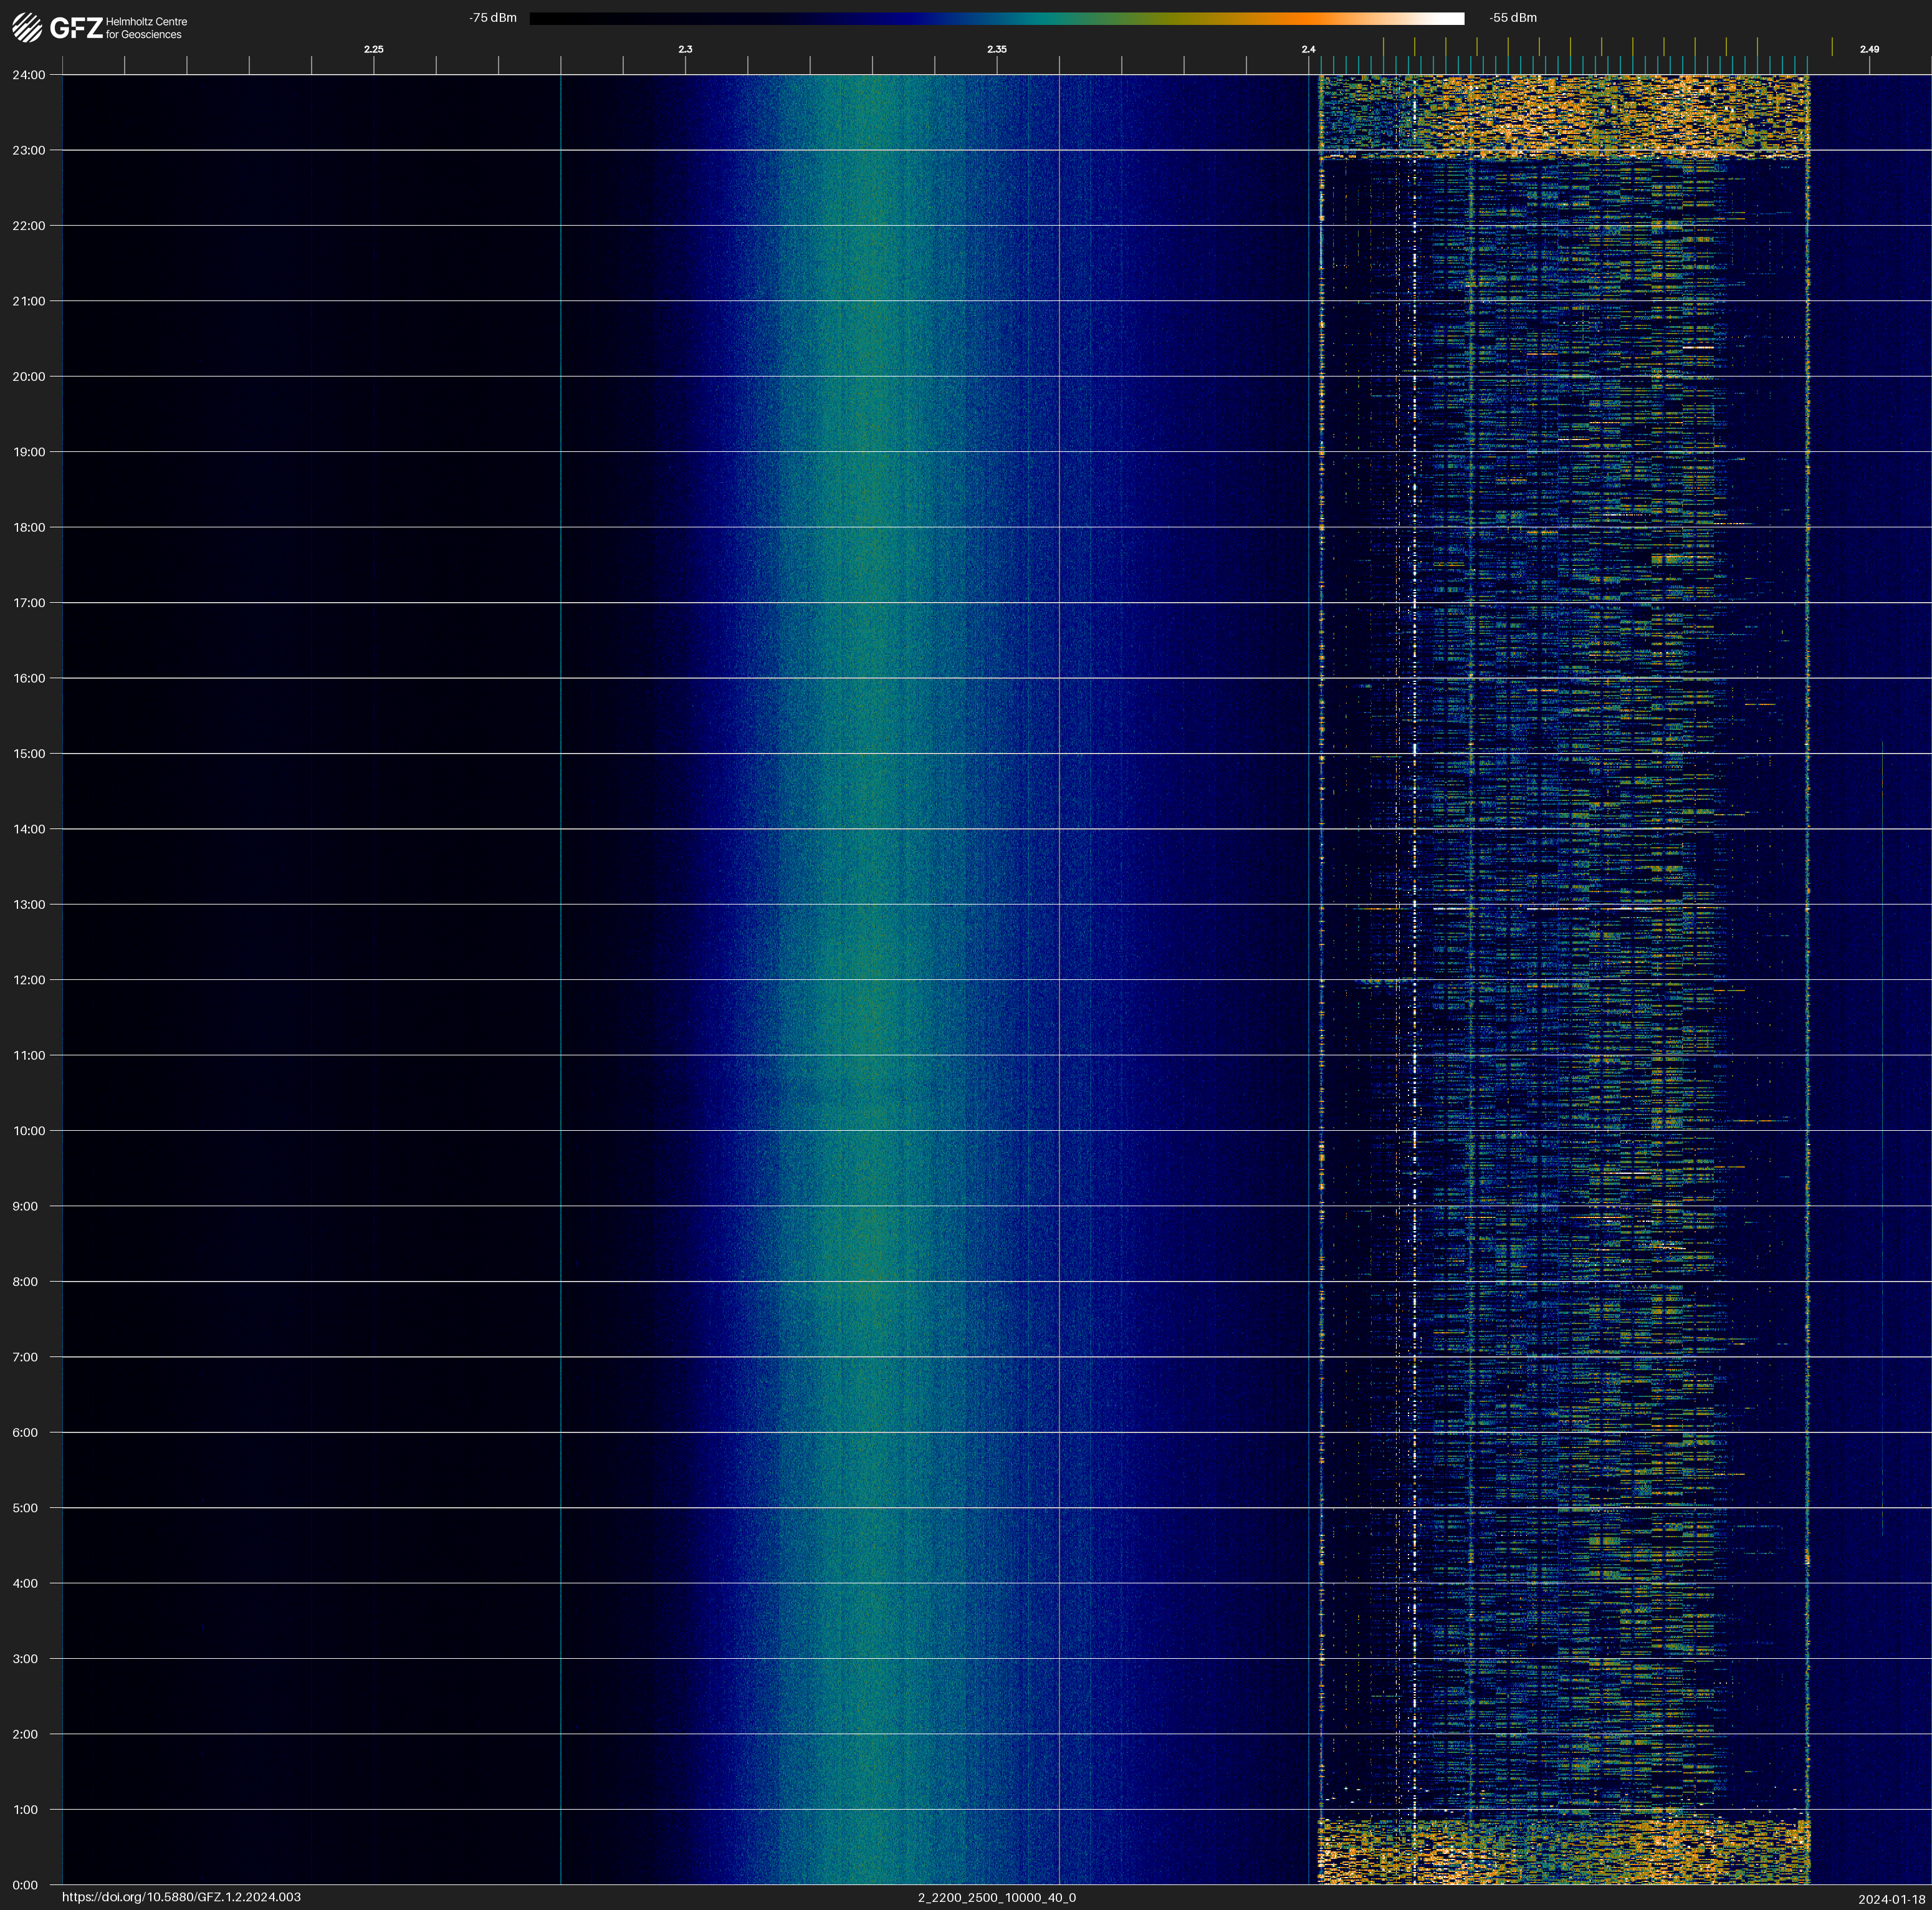
Task: Click the 2024-01-18 date label
Action: coord(1891,1899)
